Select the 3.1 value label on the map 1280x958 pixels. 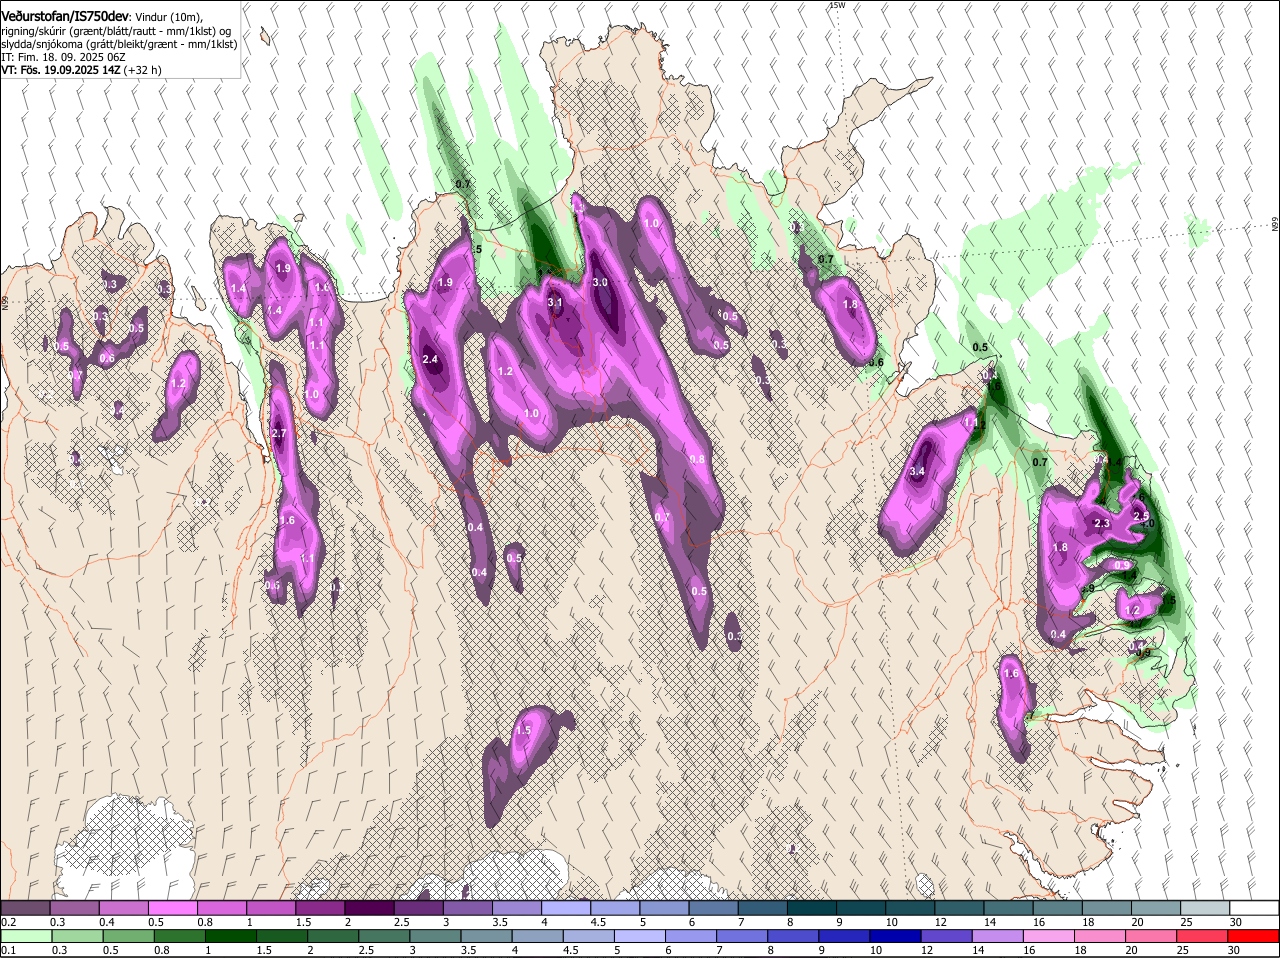(555, 302)
